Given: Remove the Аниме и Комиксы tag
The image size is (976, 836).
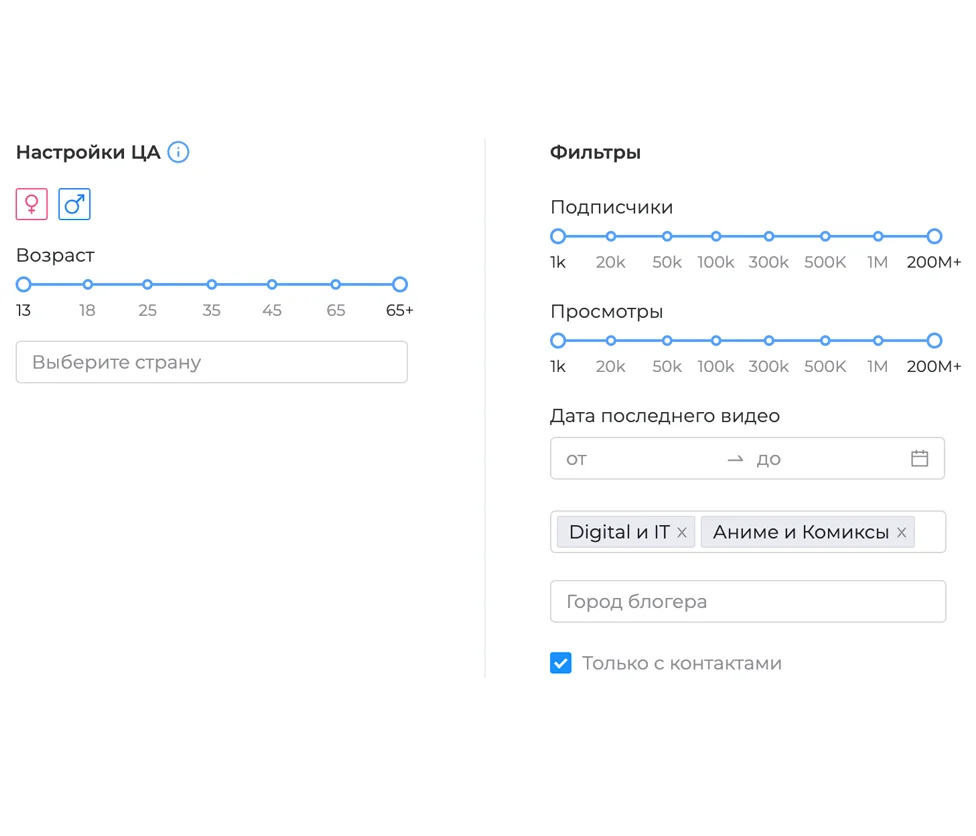Looking at the screenshot, I should point(901,533).
